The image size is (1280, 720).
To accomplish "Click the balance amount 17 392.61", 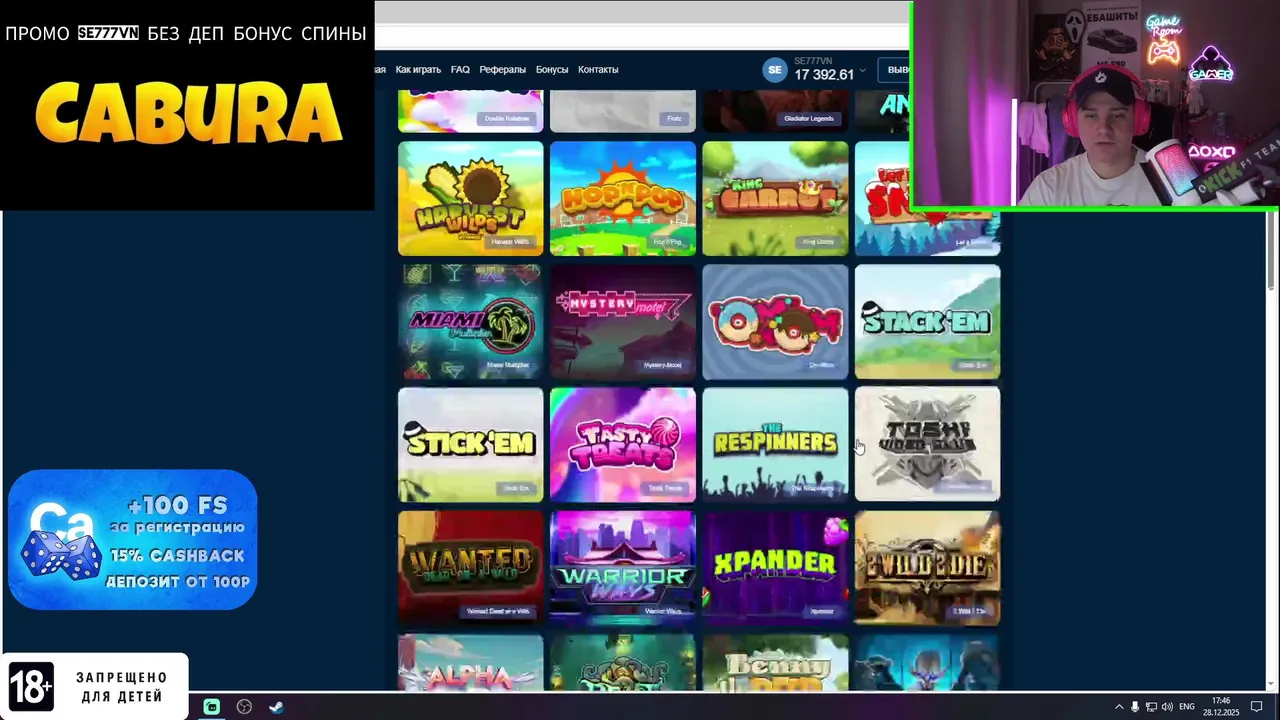I will [824, 75].
